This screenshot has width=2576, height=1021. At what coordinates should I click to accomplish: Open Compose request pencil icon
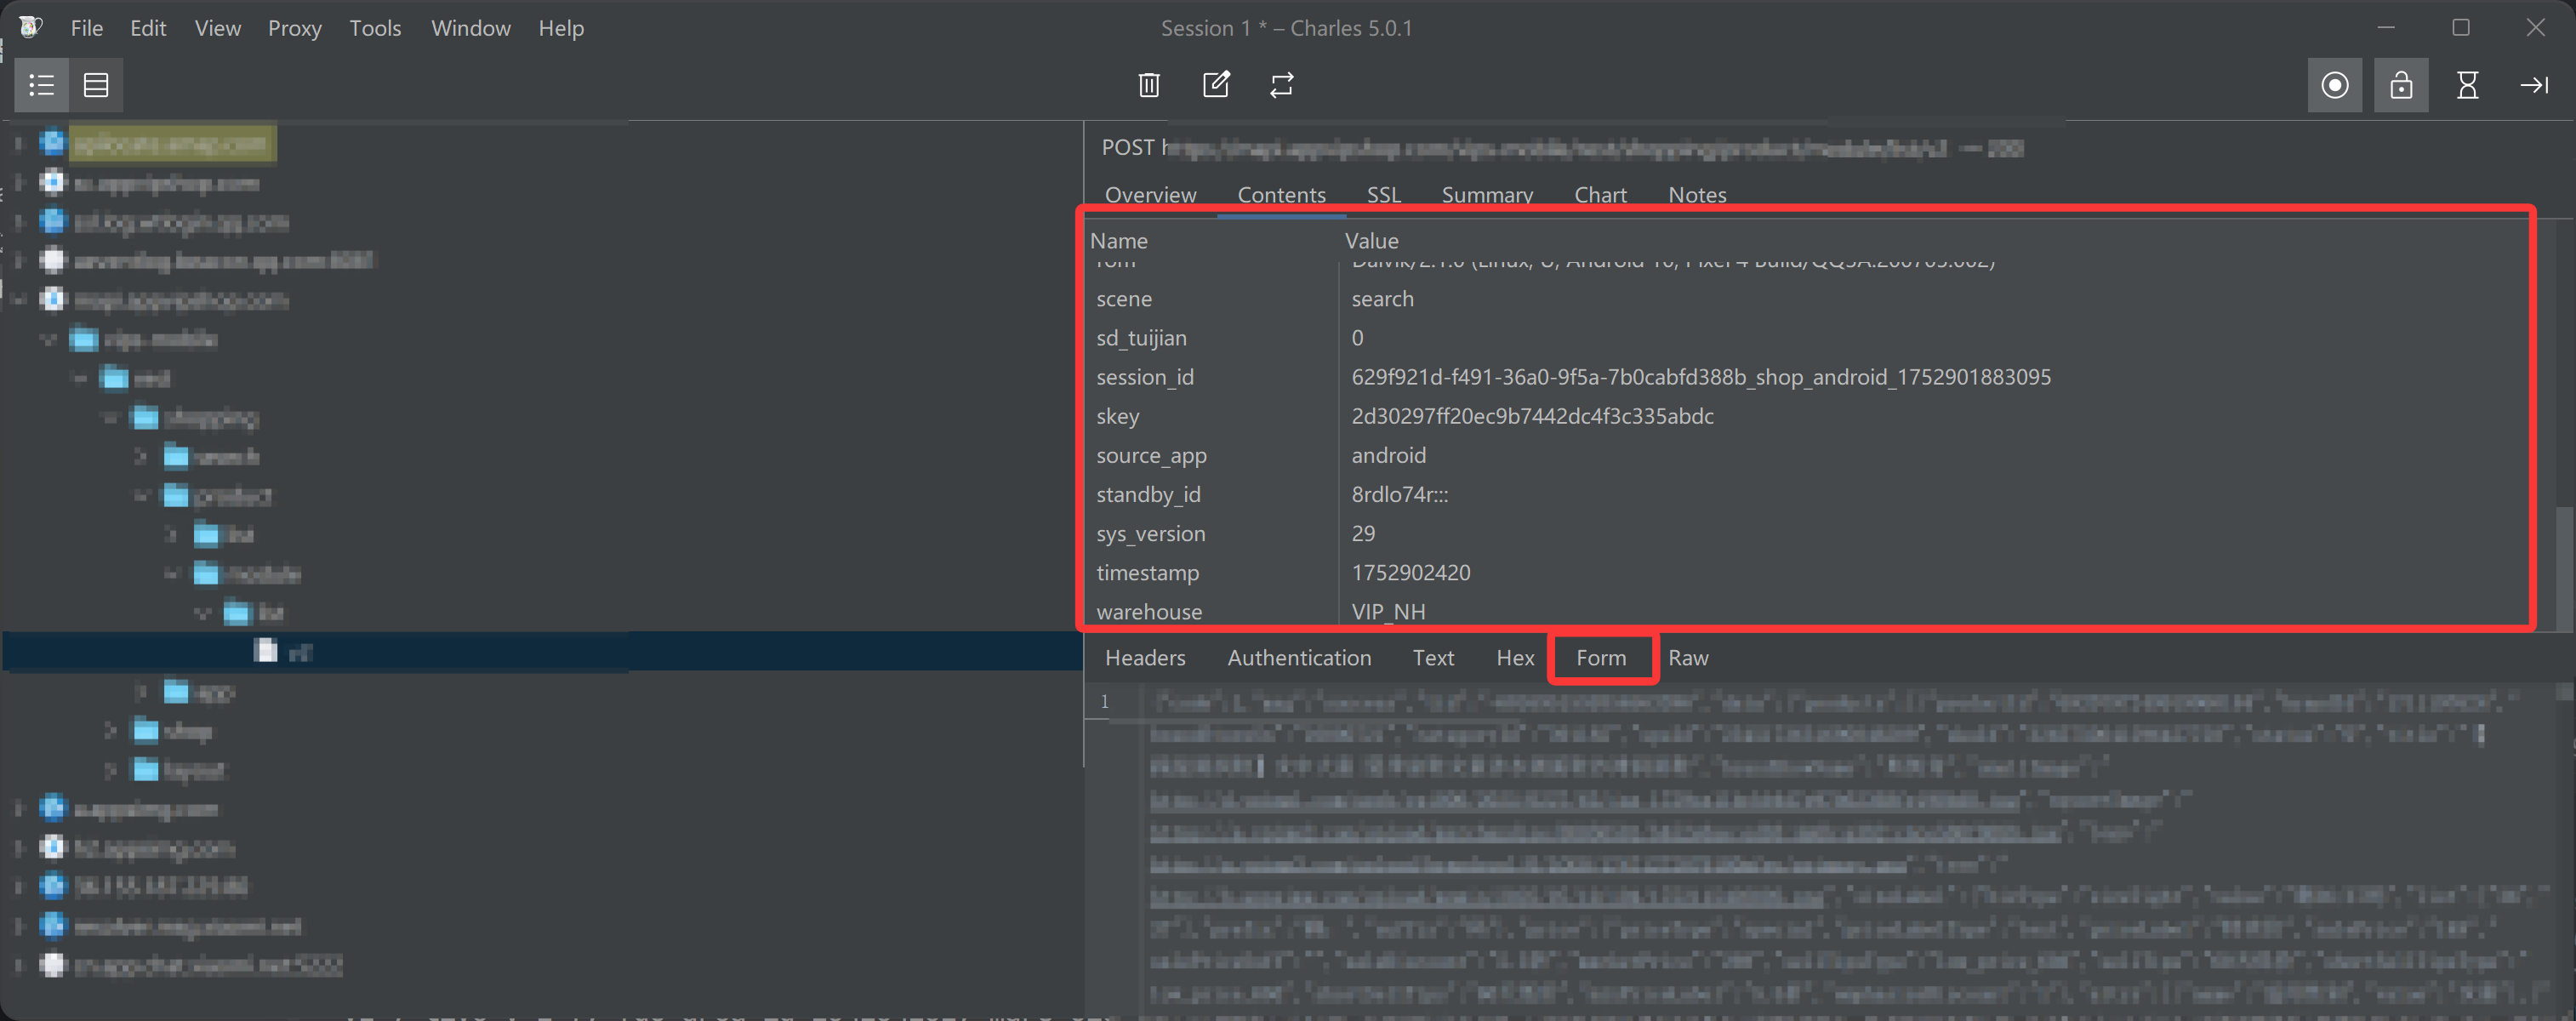1216,85
